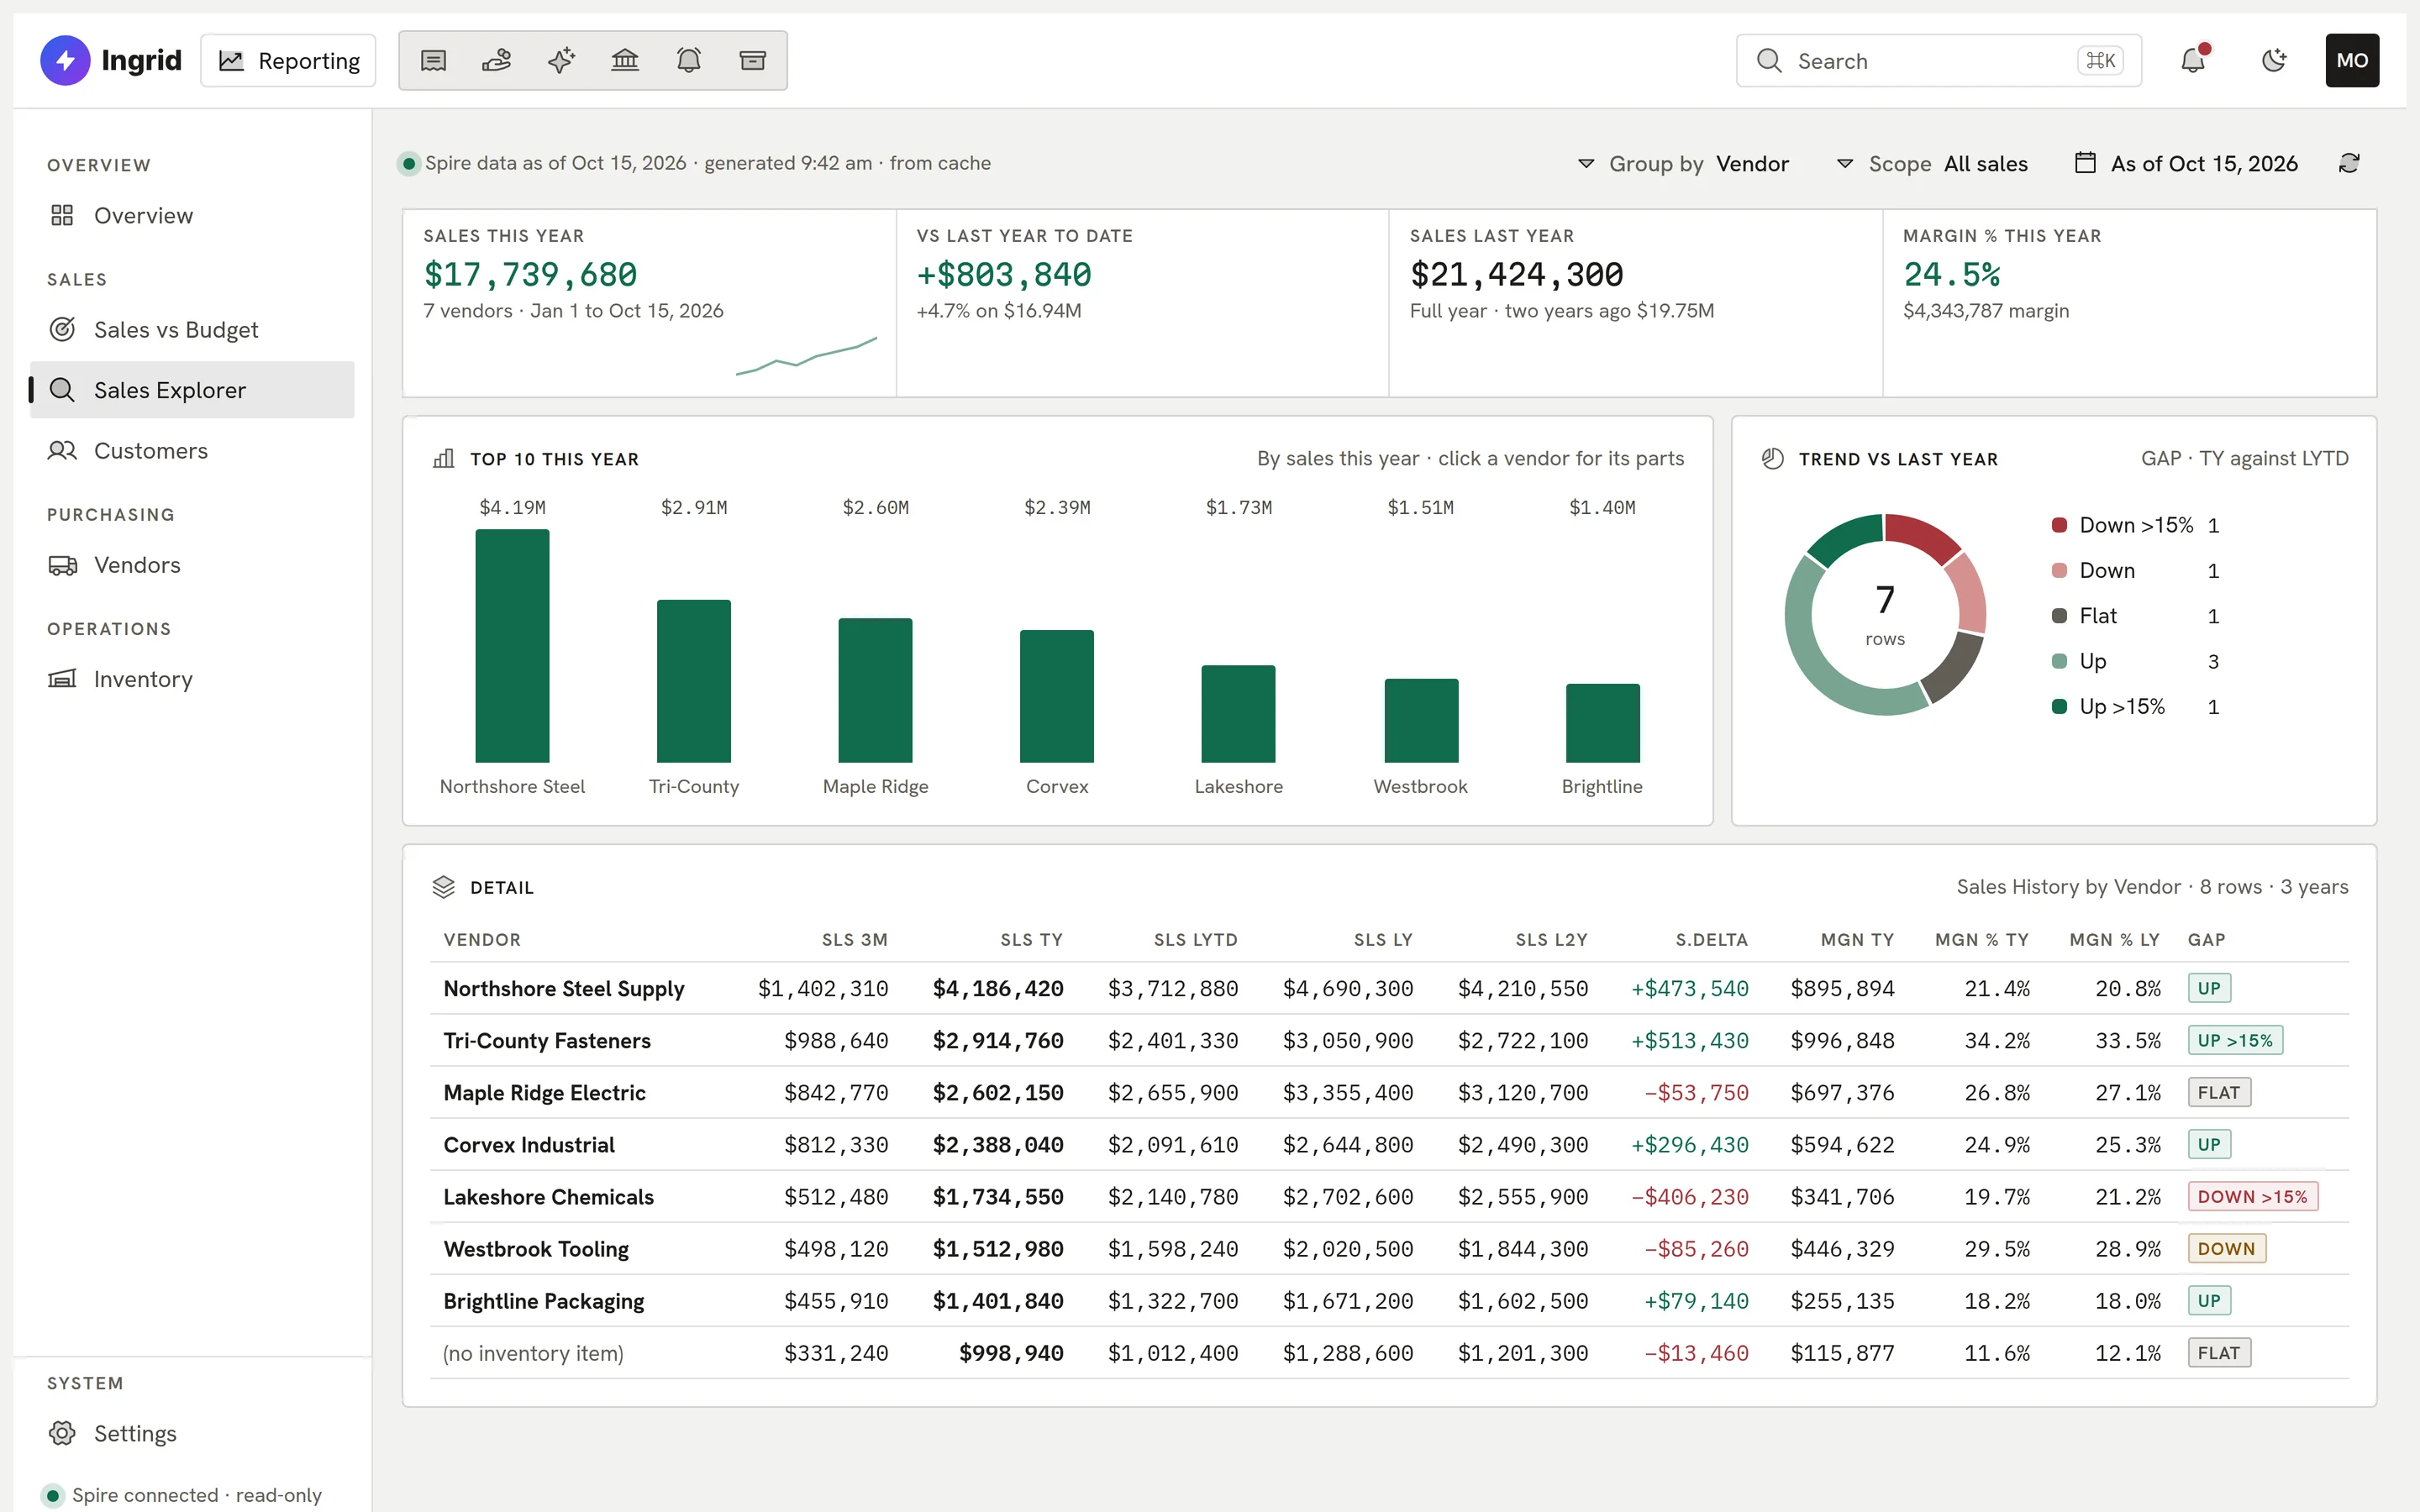This screenshot has height=1512, width=2420.
Task: Open the bank building icon in the toolbar
Action: point(625,61)
